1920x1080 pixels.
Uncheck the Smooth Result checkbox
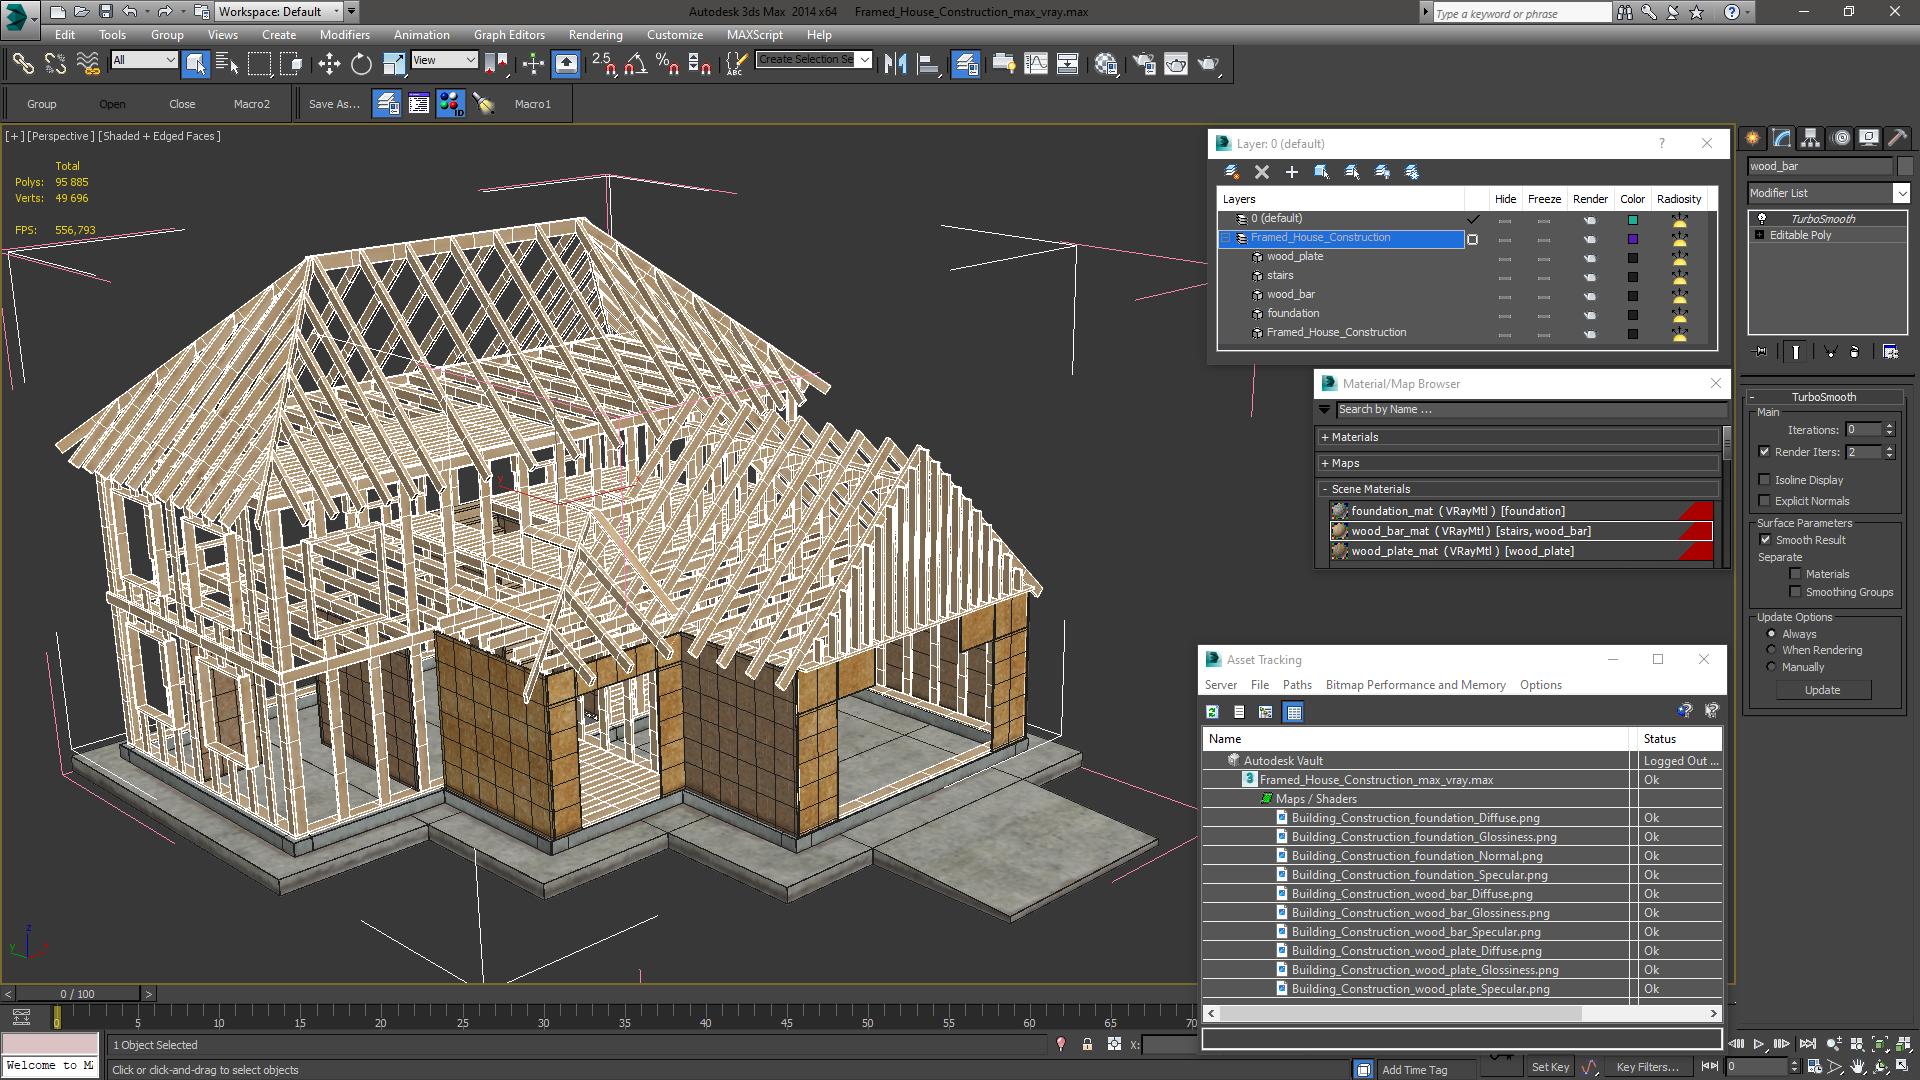coord(1765,540)
